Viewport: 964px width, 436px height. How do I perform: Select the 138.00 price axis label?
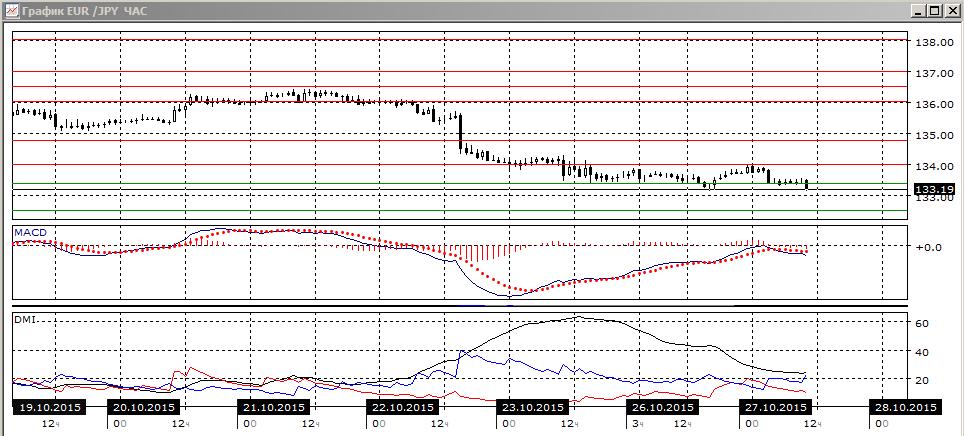[935, 42]
